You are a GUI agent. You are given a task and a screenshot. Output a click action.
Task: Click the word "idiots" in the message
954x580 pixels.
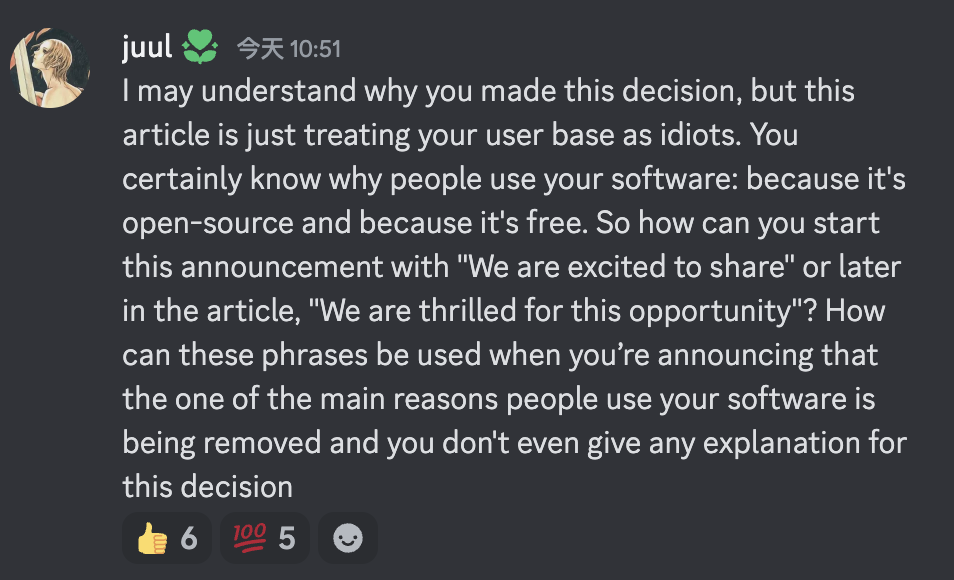(x=700, y=135)
